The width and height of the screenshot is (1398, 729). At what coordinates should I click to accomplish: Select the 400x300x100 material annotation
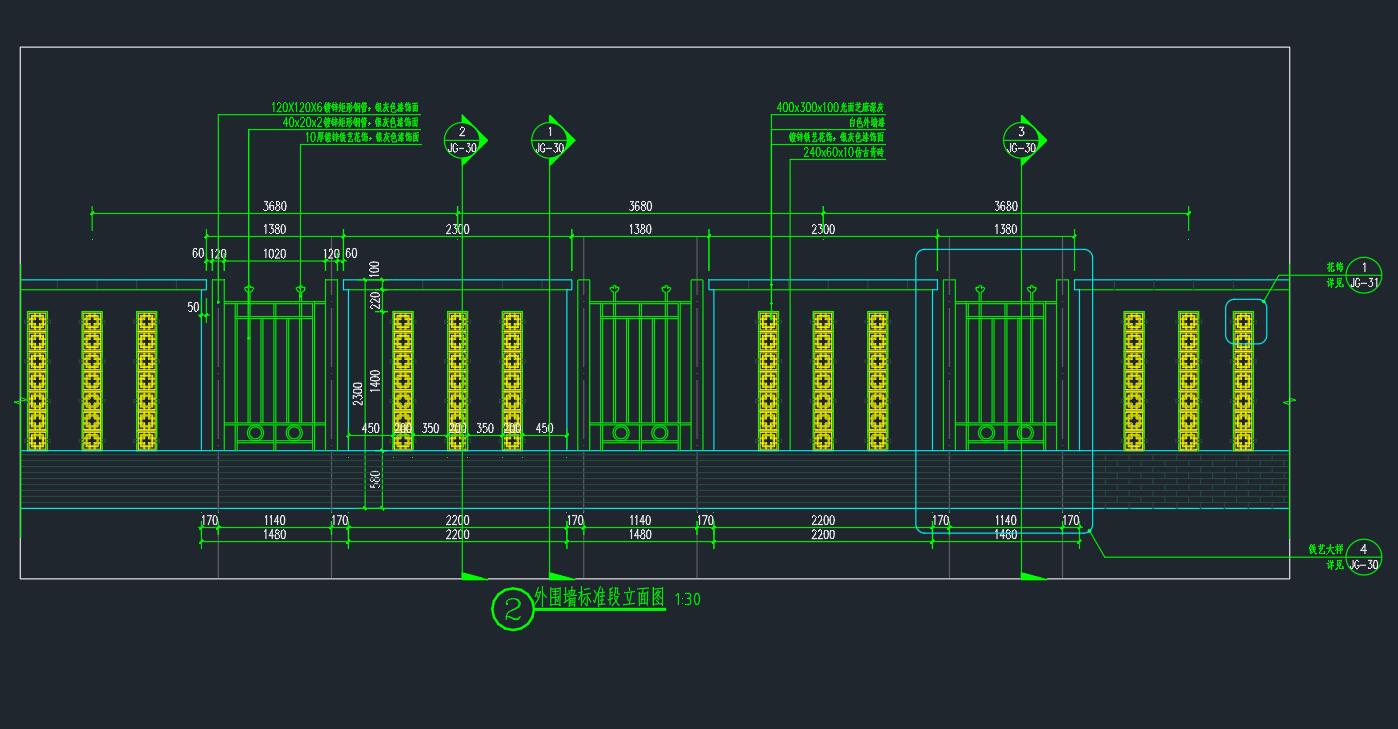pos(830,107)
